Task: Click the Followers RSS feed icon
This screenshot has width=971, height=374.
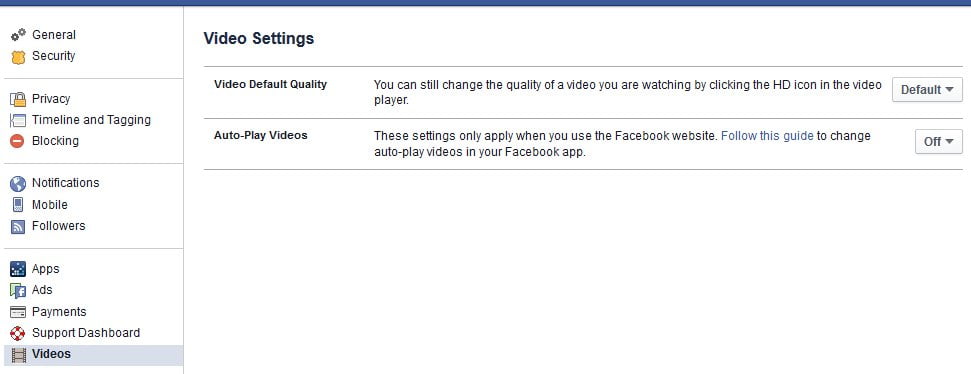Action: tap(18, 227)
